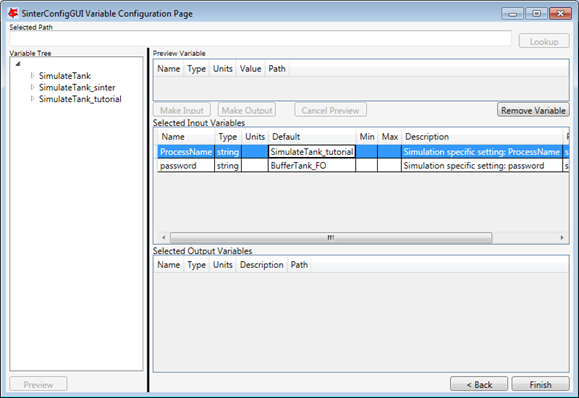Select SimulateTank_tutorial in the Variable Tree
This screenshot has height=398, width=579.
click(80, 99)
